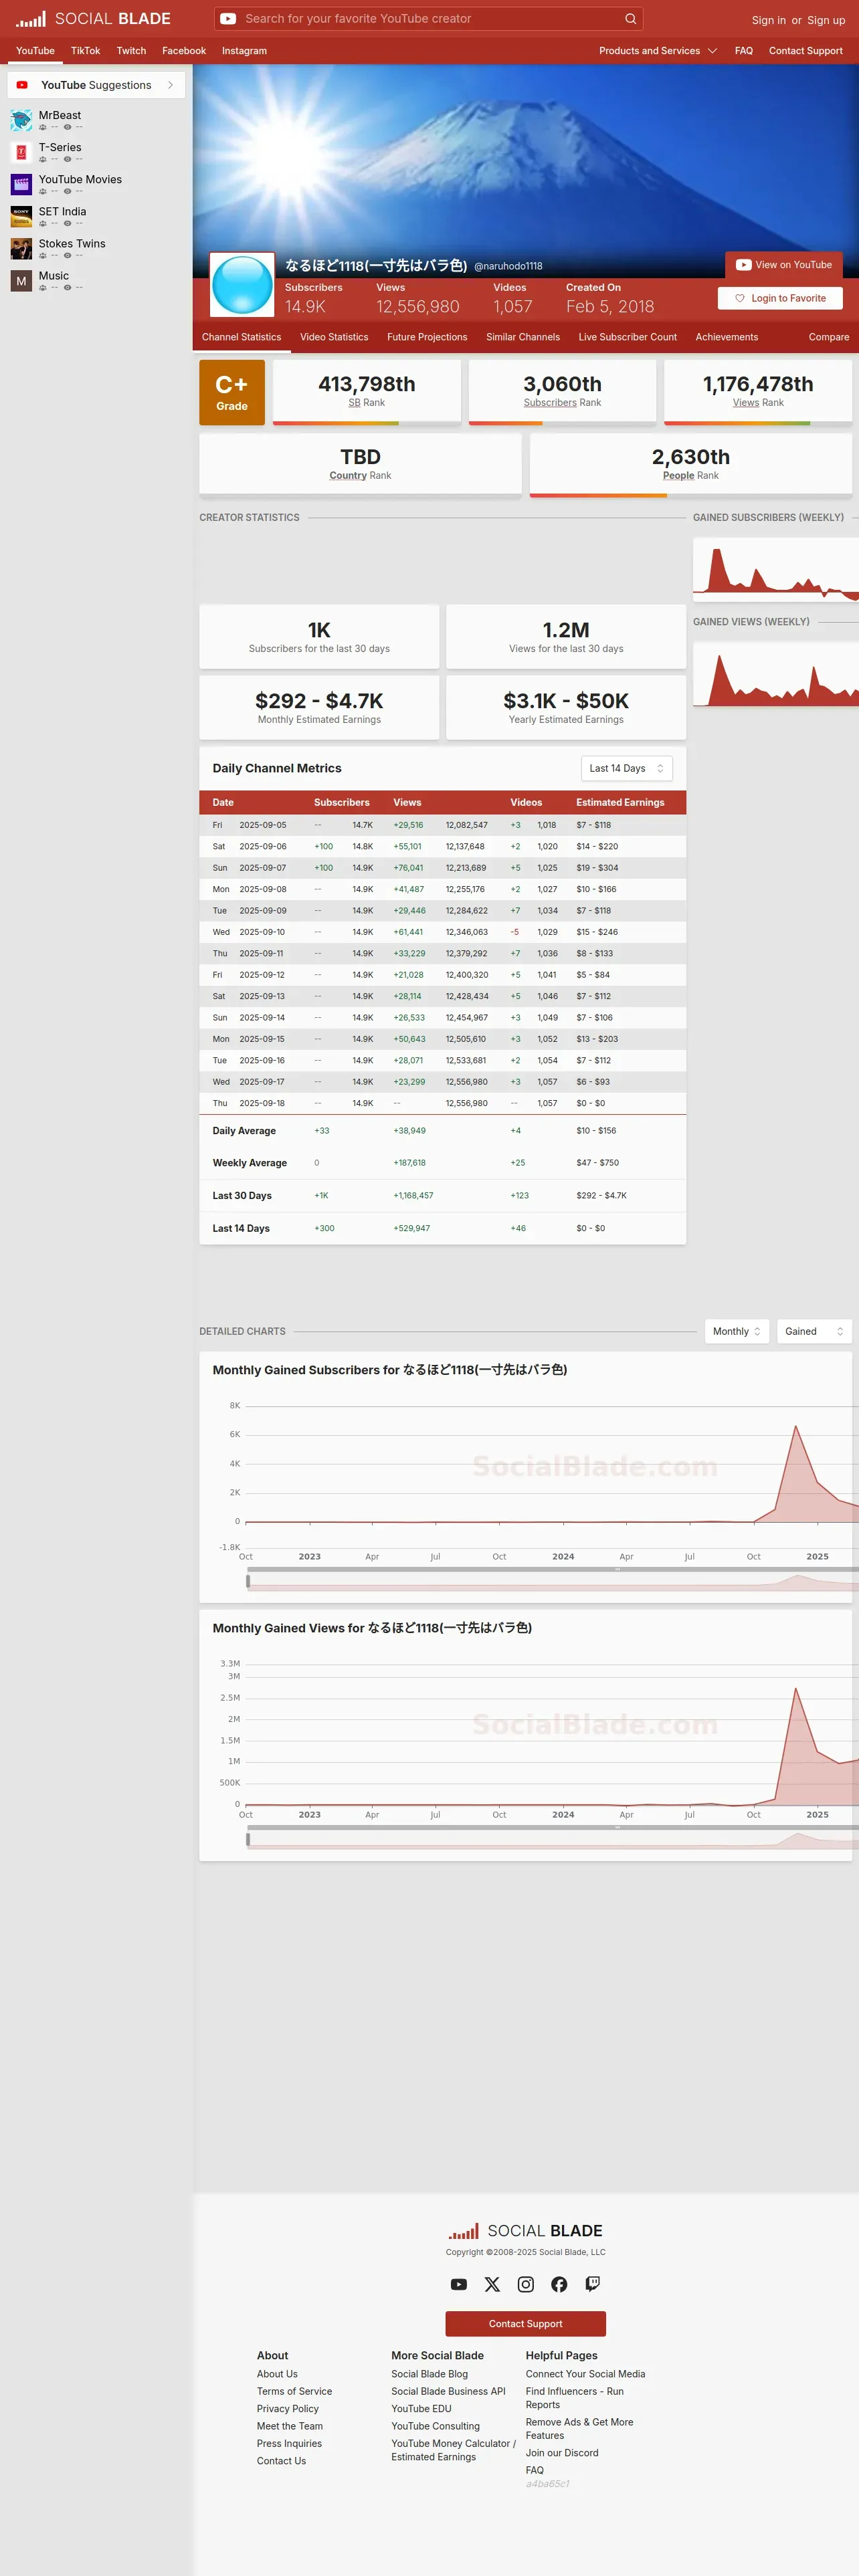Open Social Blade's Facebook footer icon
The width and height of the screenshot is (859, 2576).
[x=559, y=2284]
